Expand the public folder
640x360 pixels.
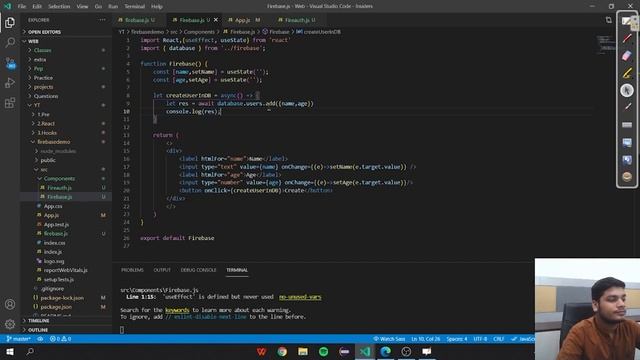66,160
